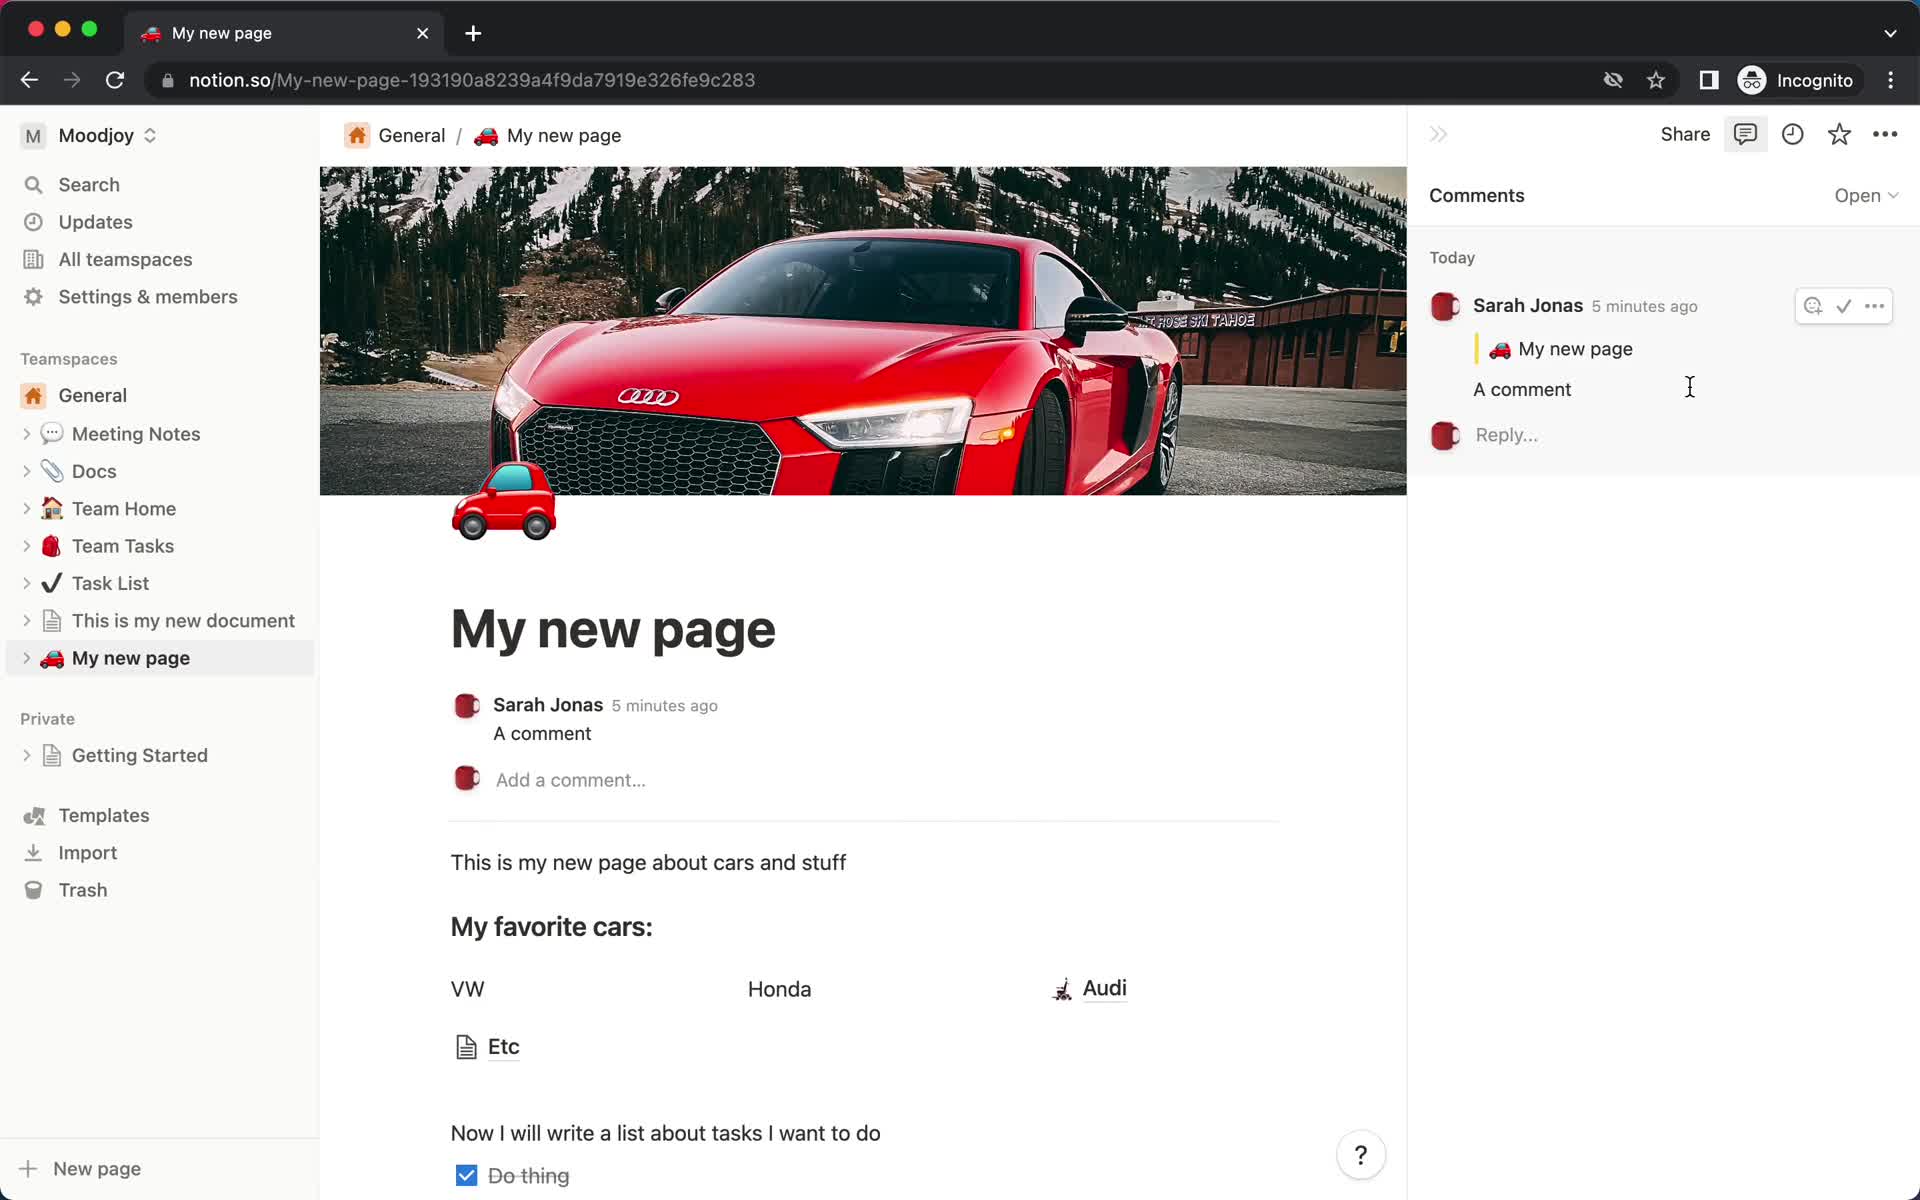Click the Notion search icon

33,184
